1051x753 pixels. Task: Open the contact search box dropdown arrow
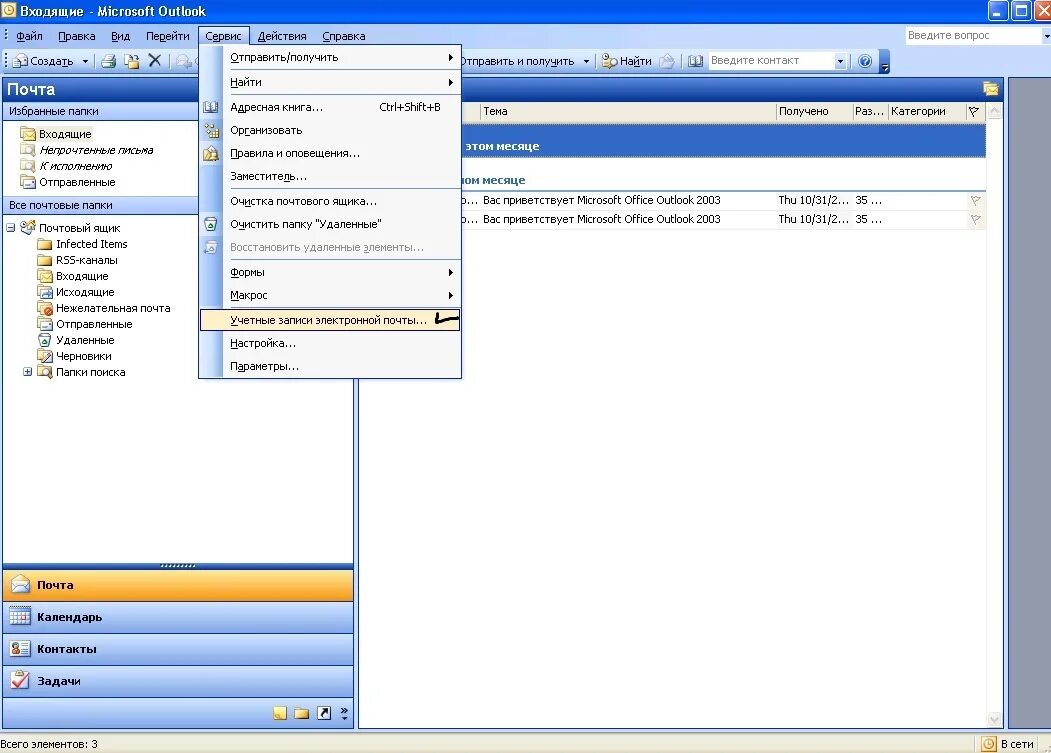point(840,61)
